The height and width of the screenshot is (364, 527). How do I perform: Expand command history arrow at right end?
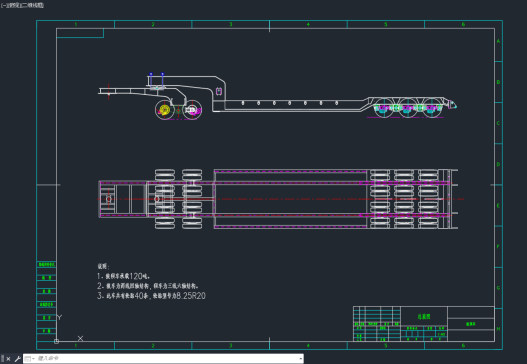[300, 359]
